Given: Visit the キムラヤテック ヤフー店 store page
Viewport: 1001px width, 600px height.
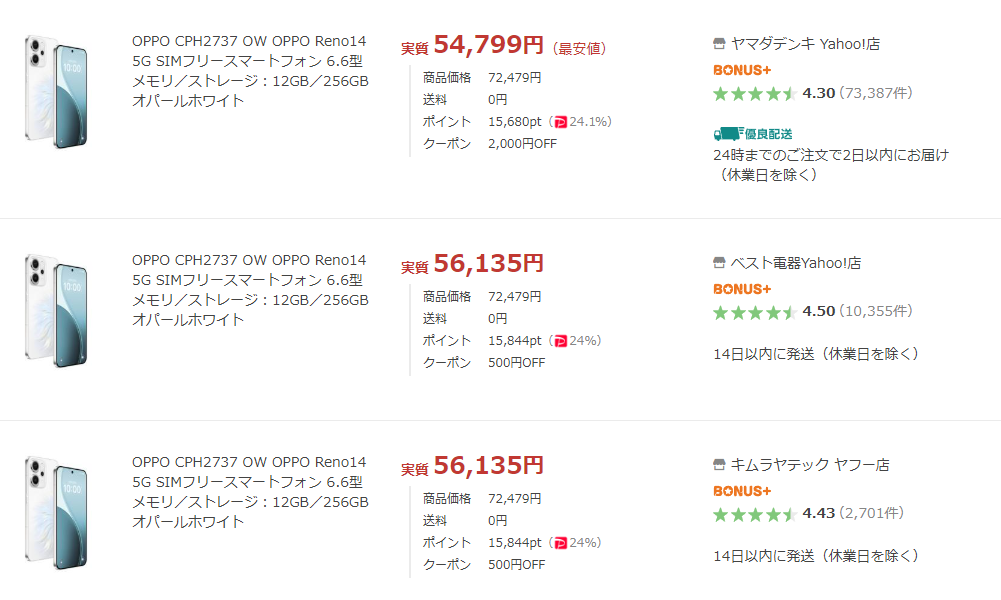Looking at the screenshot, I should point(810,465).
